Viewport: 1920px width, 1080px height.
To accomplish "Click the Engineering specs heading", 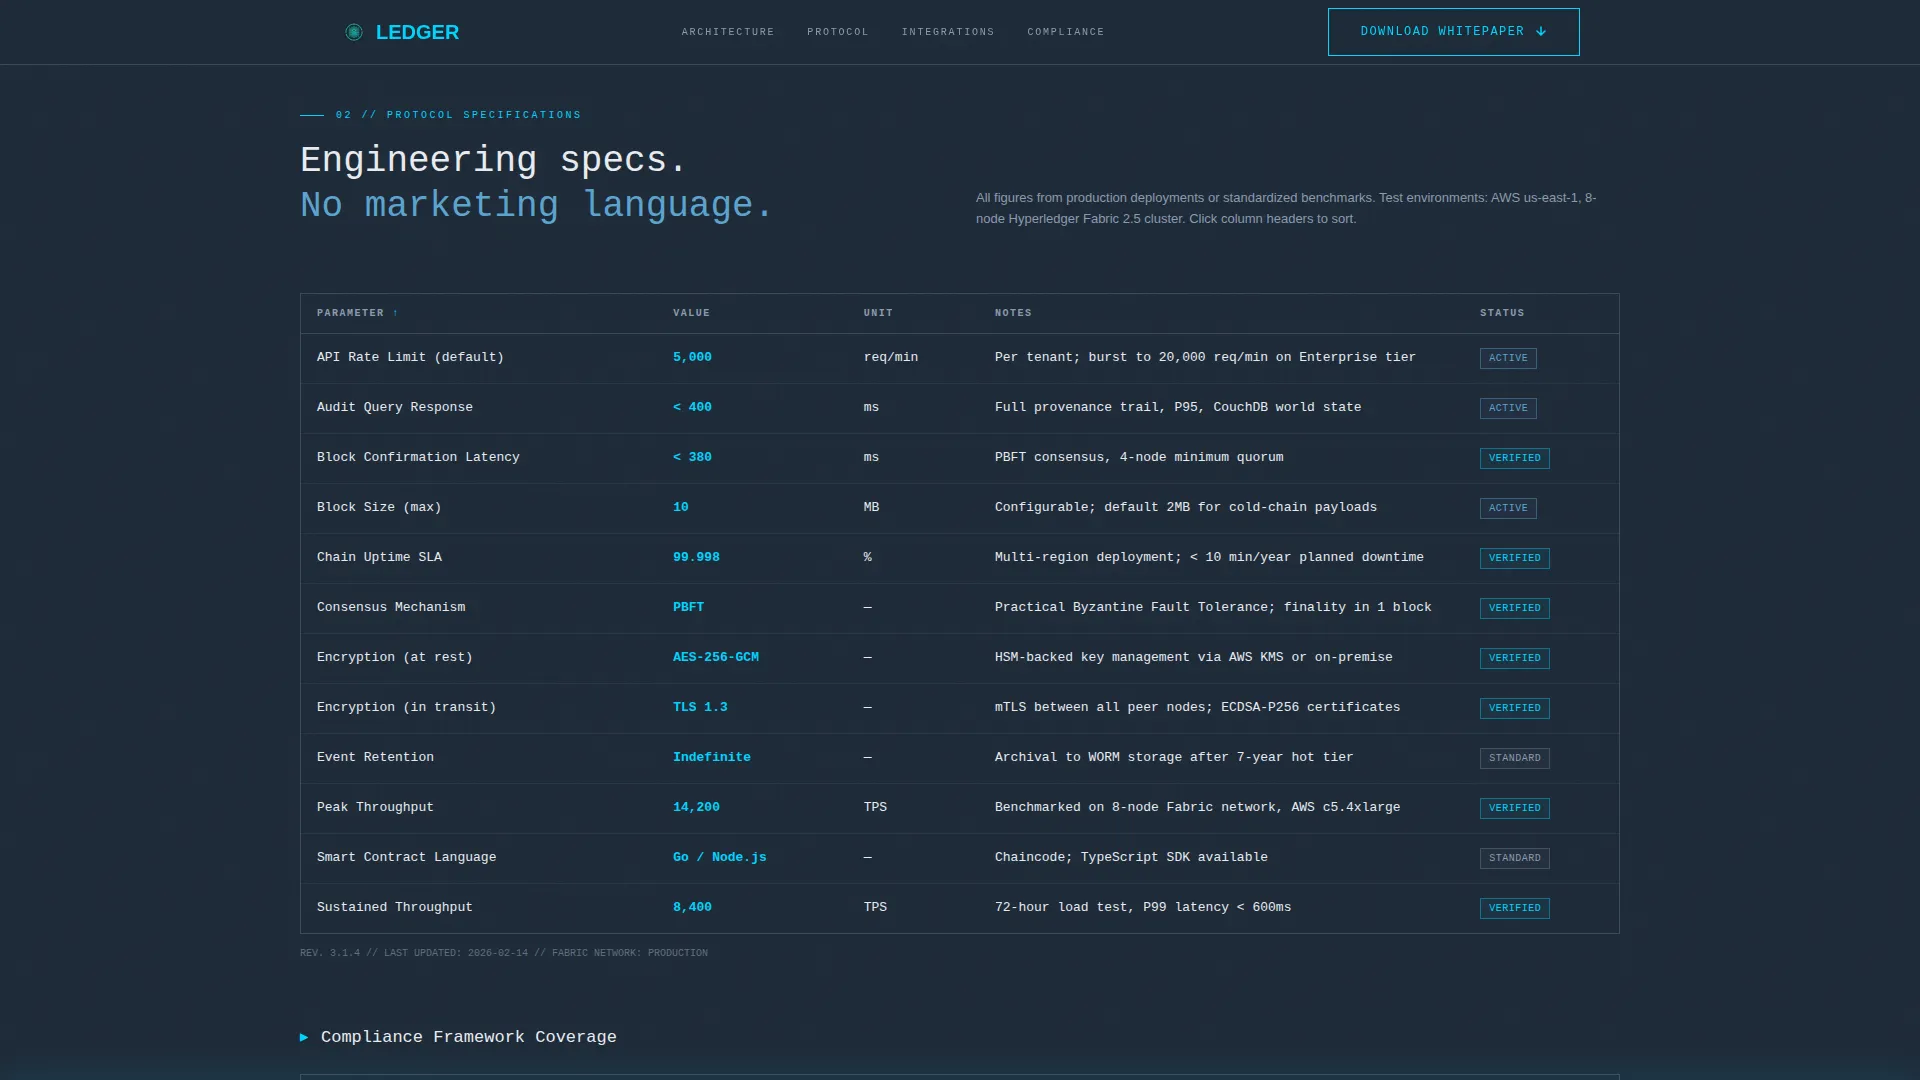I will pos(493,160).
